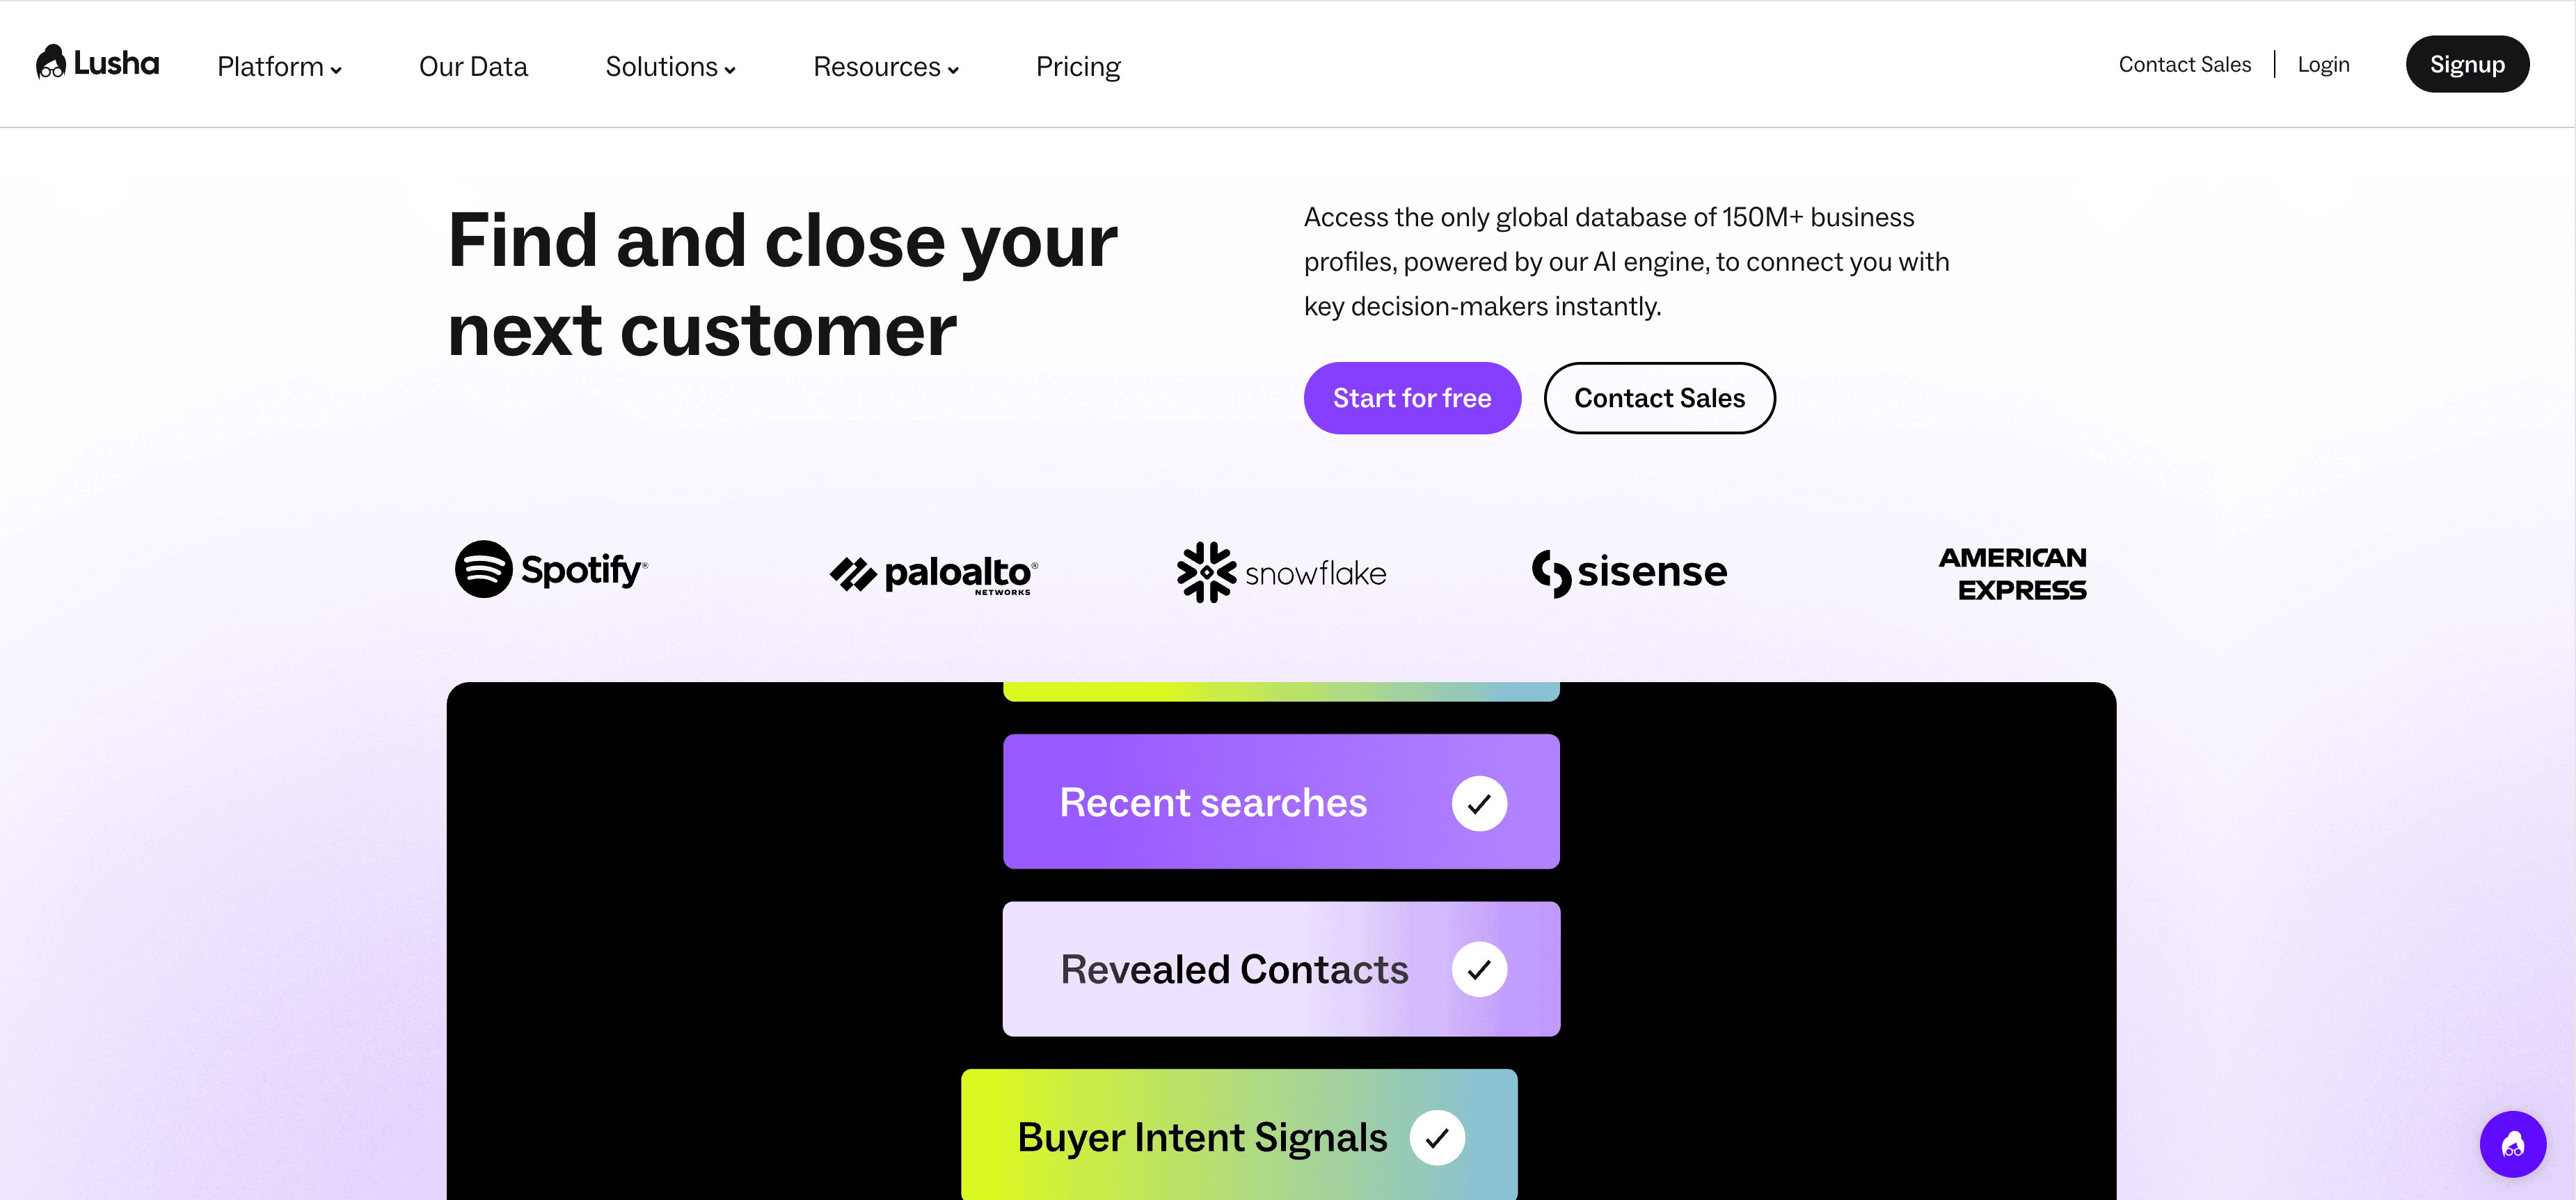Image resolution: width=2576 pixels, height=1200 pixels.
Task: Click the Contact Sales link in header
Action: point(2184,65)
